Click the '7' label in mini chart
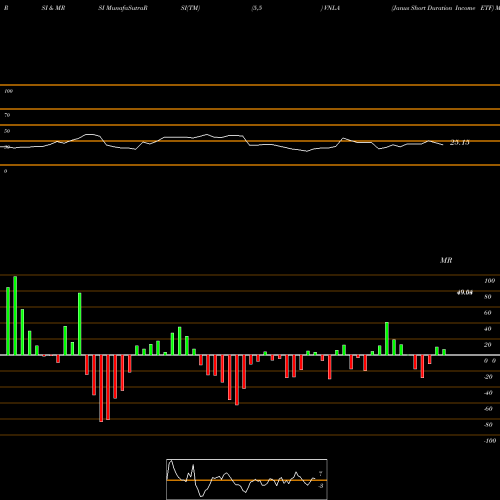The image size is (500, 500). (x=320, y=474)
